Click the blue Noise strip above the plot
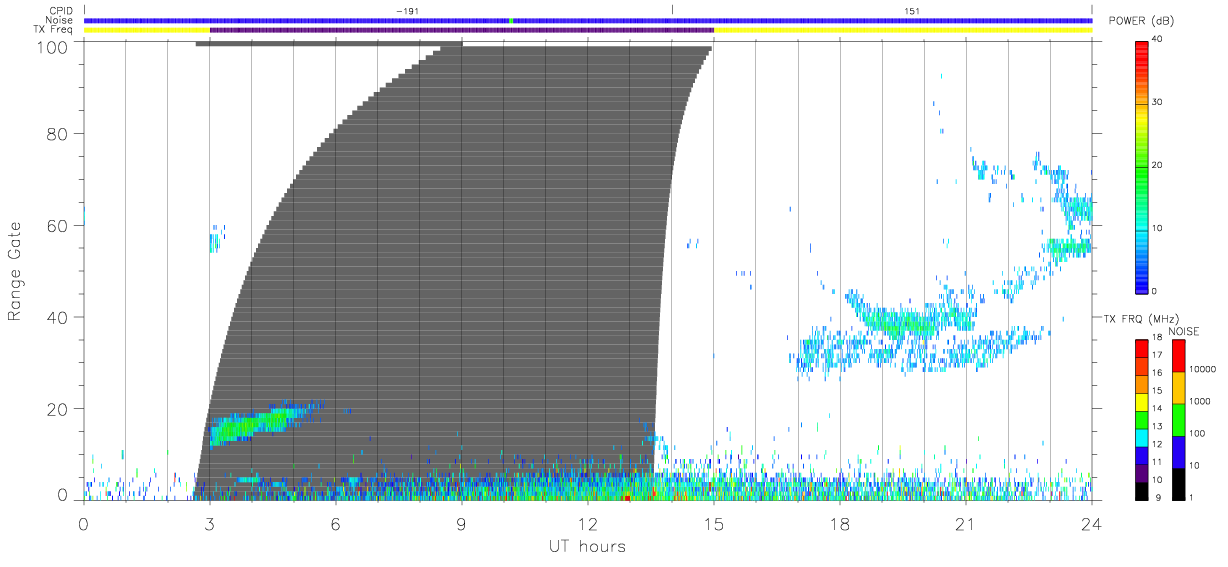1228x567 pixels. (588, 20)
